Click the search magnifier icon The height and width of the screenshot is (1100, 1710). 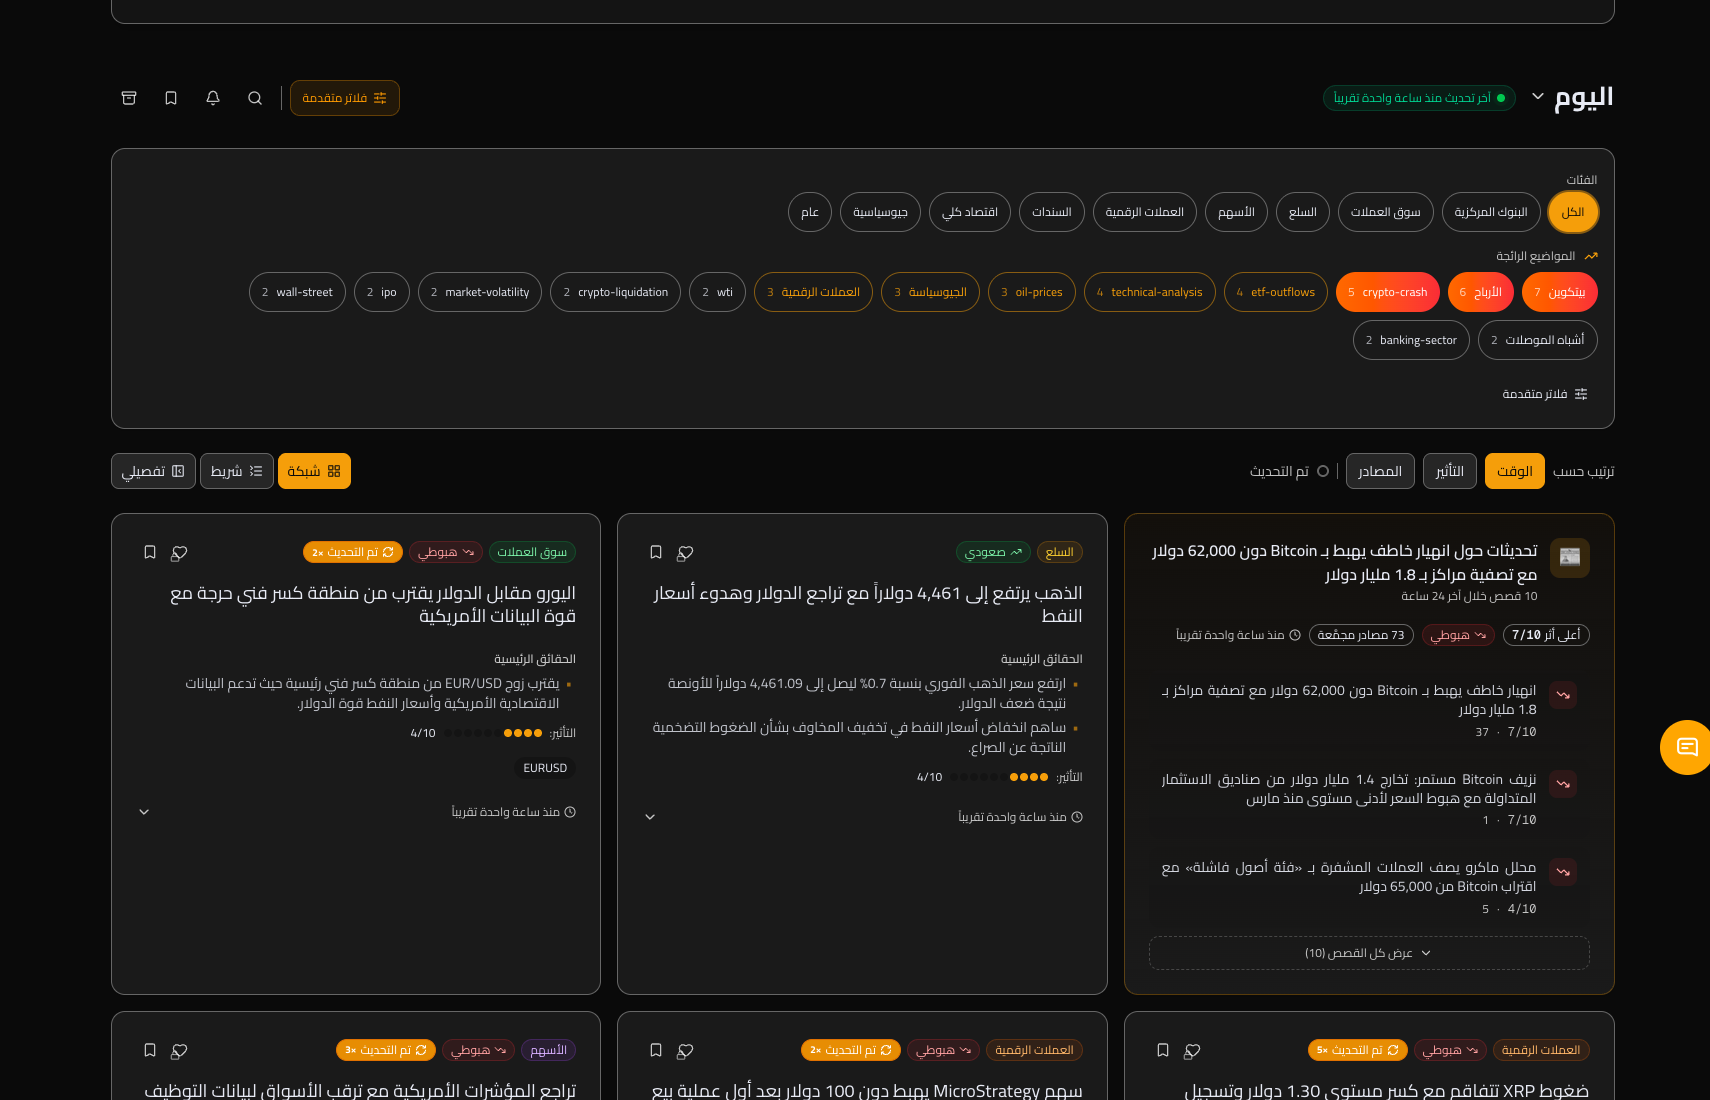point(255,98)
